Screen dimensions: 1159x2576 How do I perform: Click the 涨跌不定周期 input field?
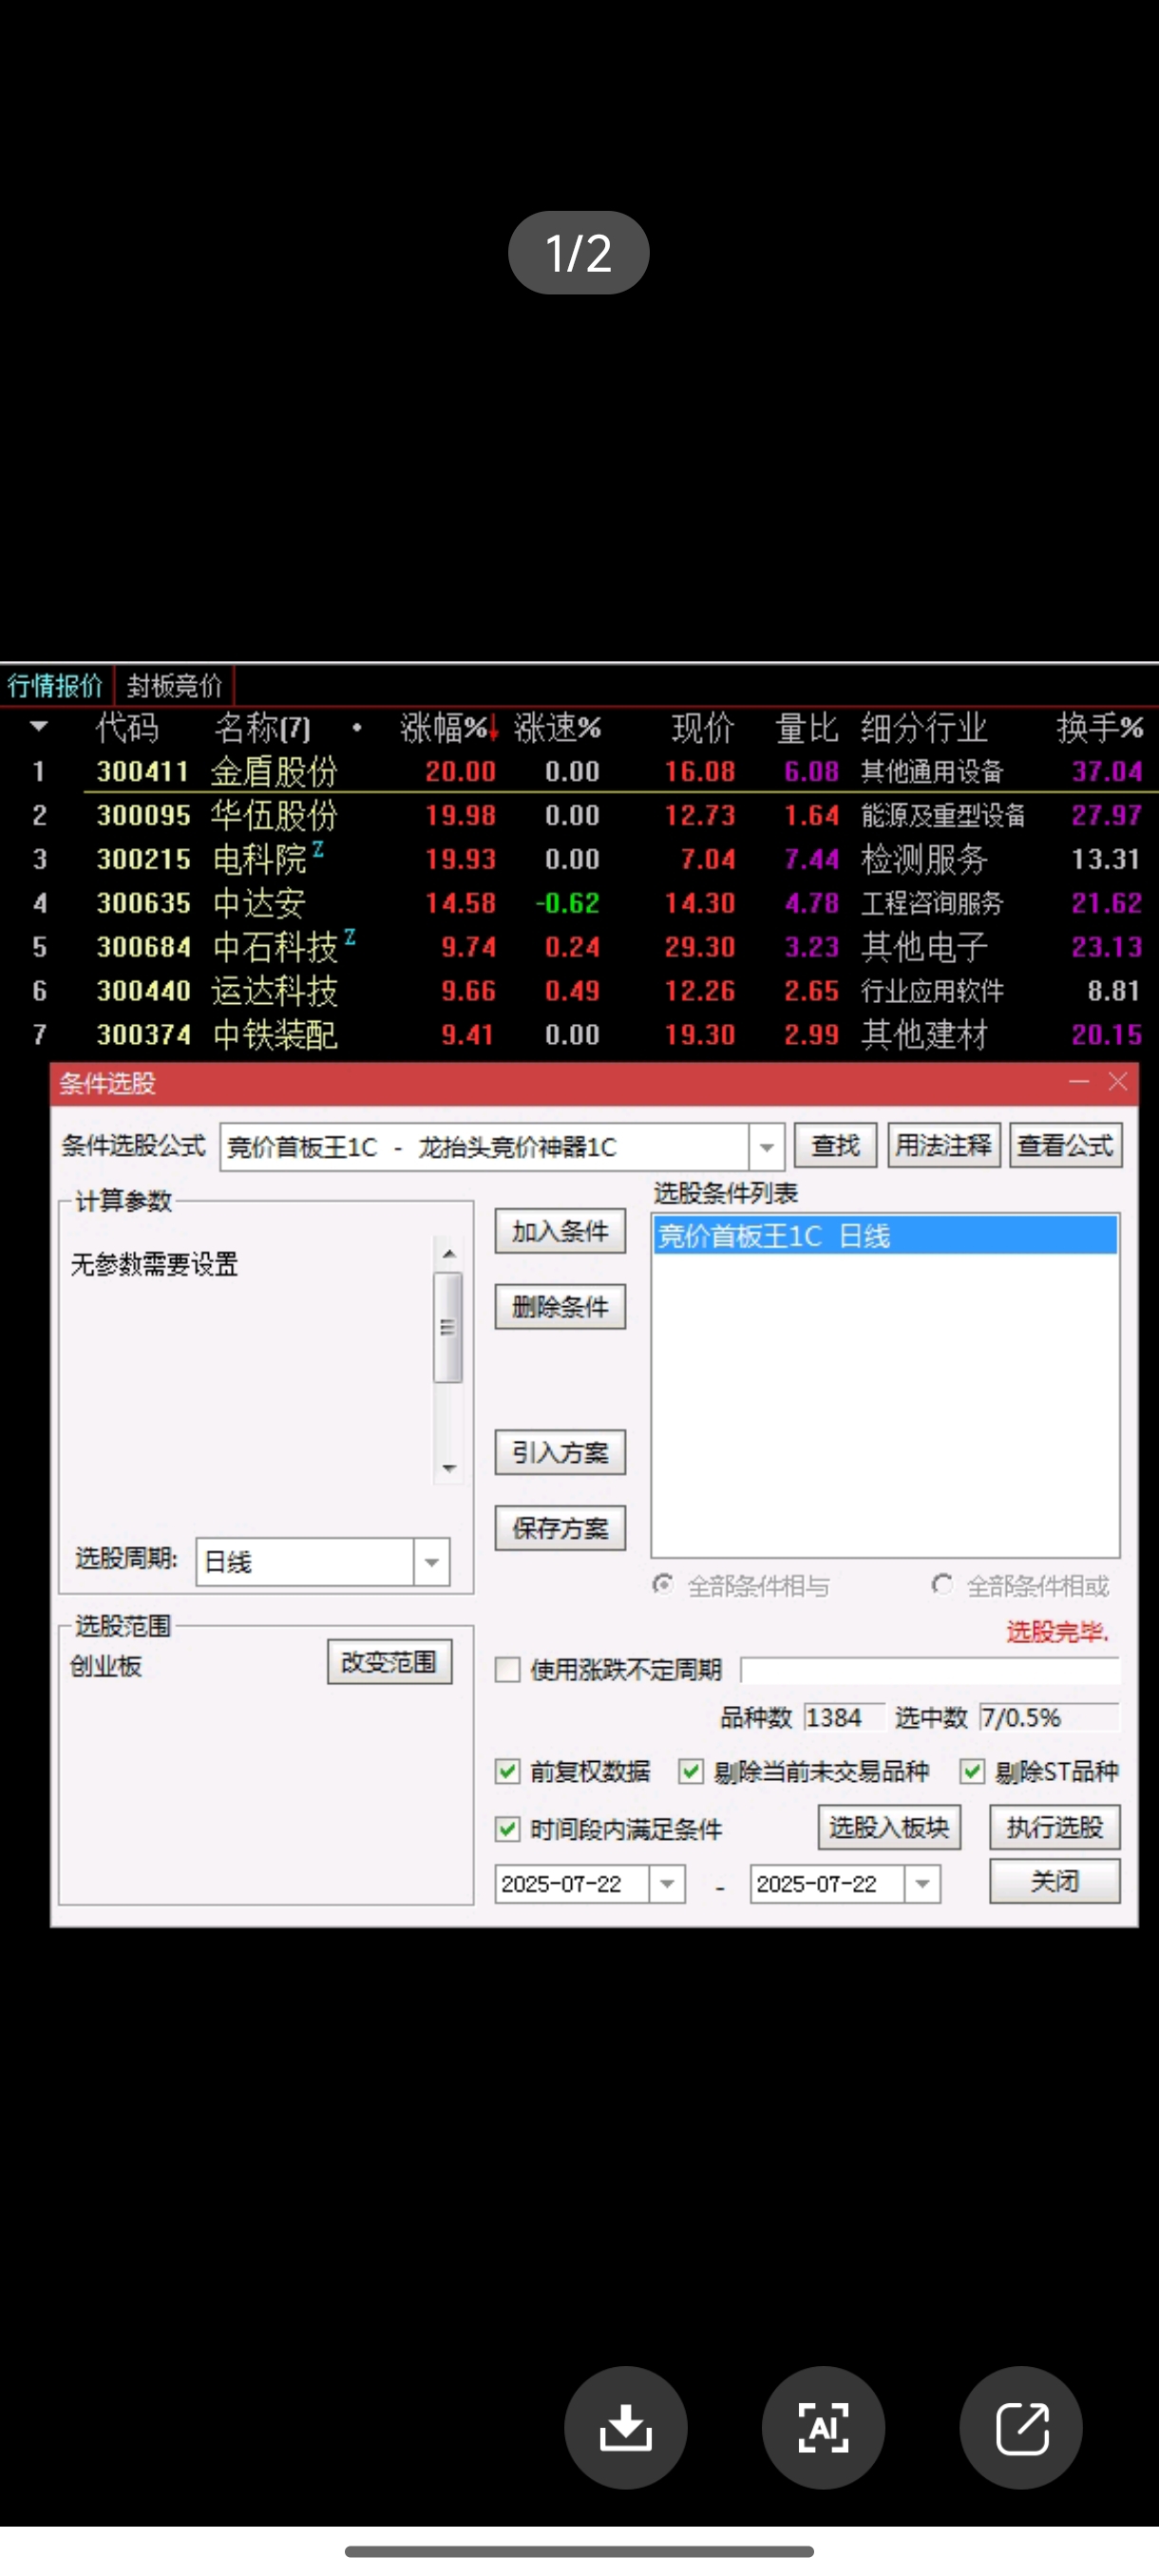(x=930, y=1670)
